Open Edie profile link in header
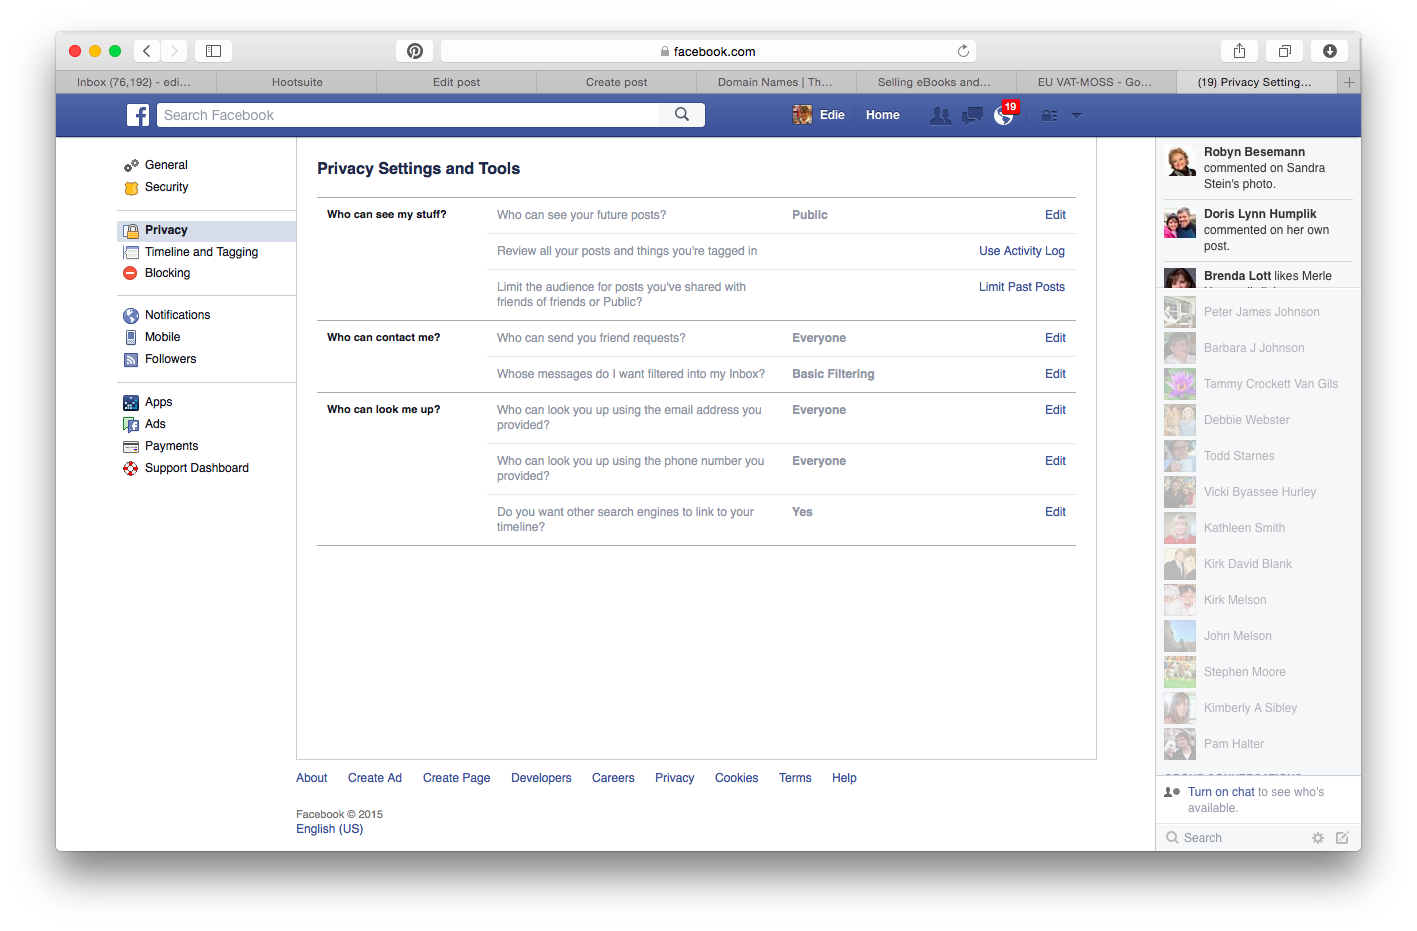The height and width of the screenshot is (931, 1417). tap(819, 115)
